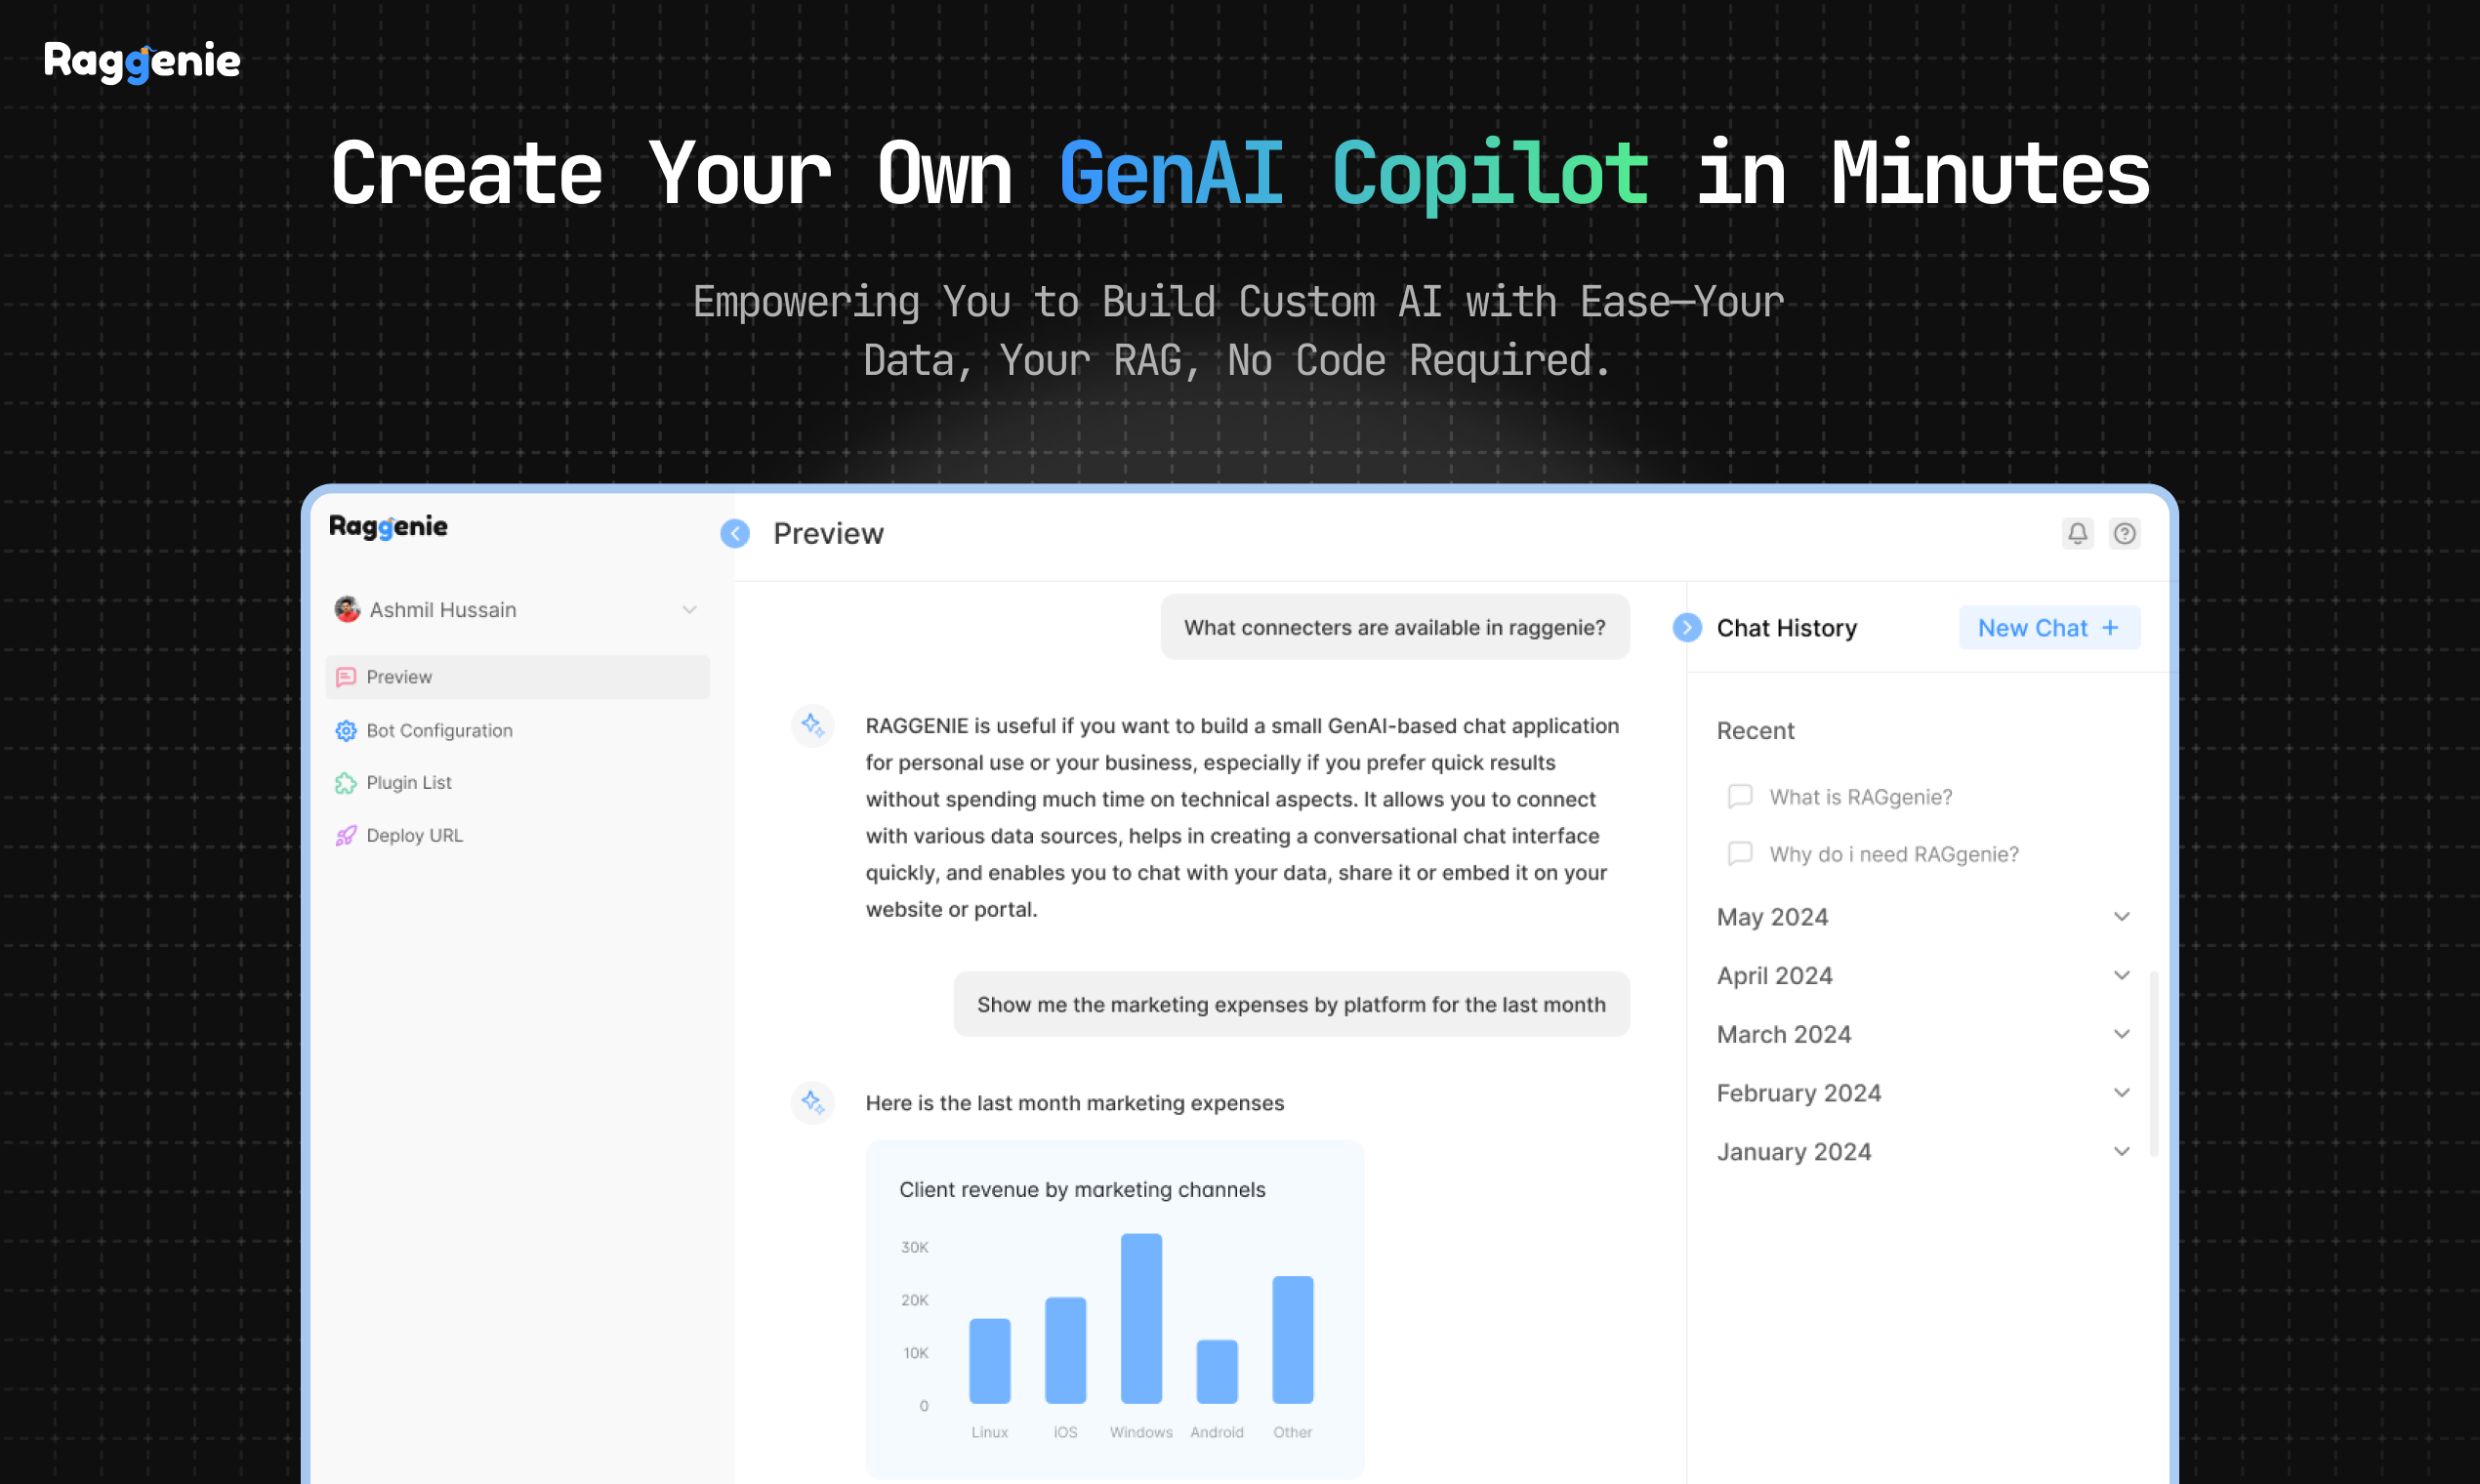Expand the January 2024 chevron
Screen dimensions: 2480x1484
2121,1151
